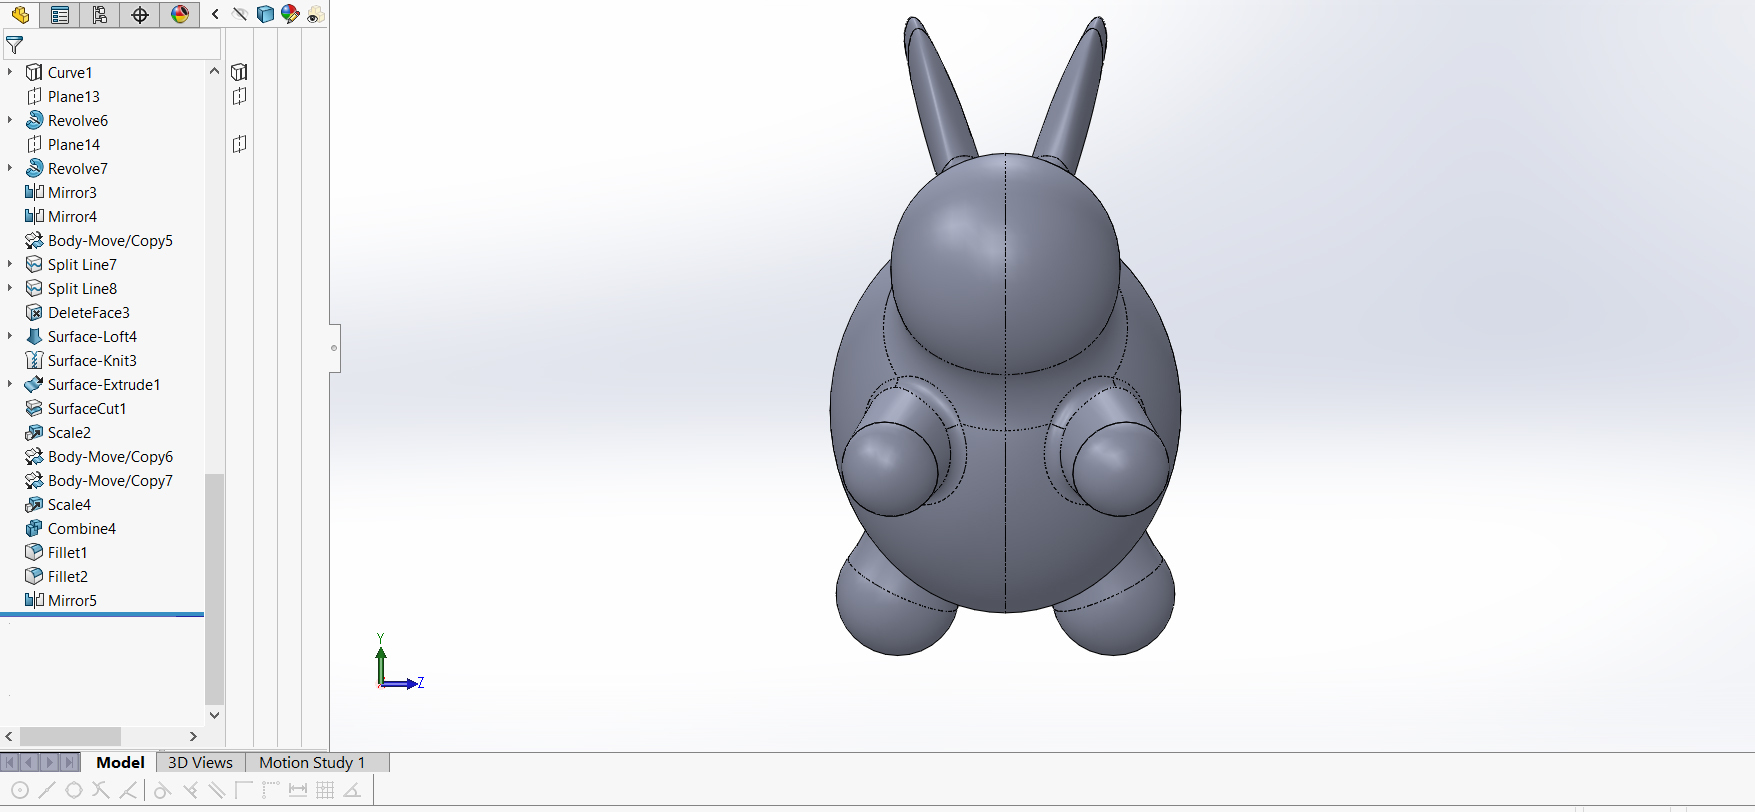Click the feature tree scroll-up arrow
The width and height of the screenshot is (1755, 812).
click(x=214, y=71)
